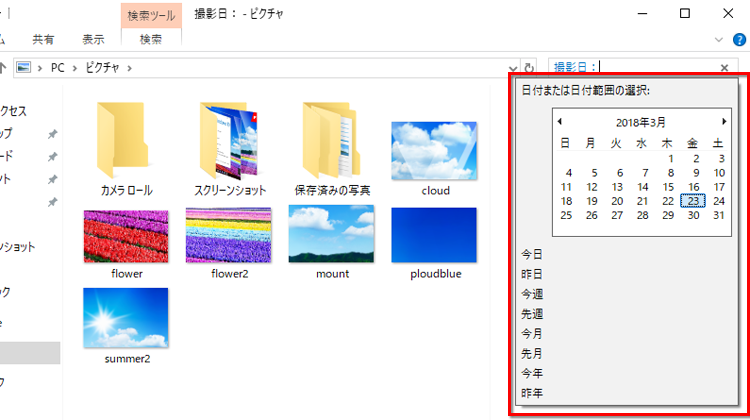The width and height of the screenshot is (750, 420).
Task: Pick March 20 in the calendar
Action: point(617,201)
